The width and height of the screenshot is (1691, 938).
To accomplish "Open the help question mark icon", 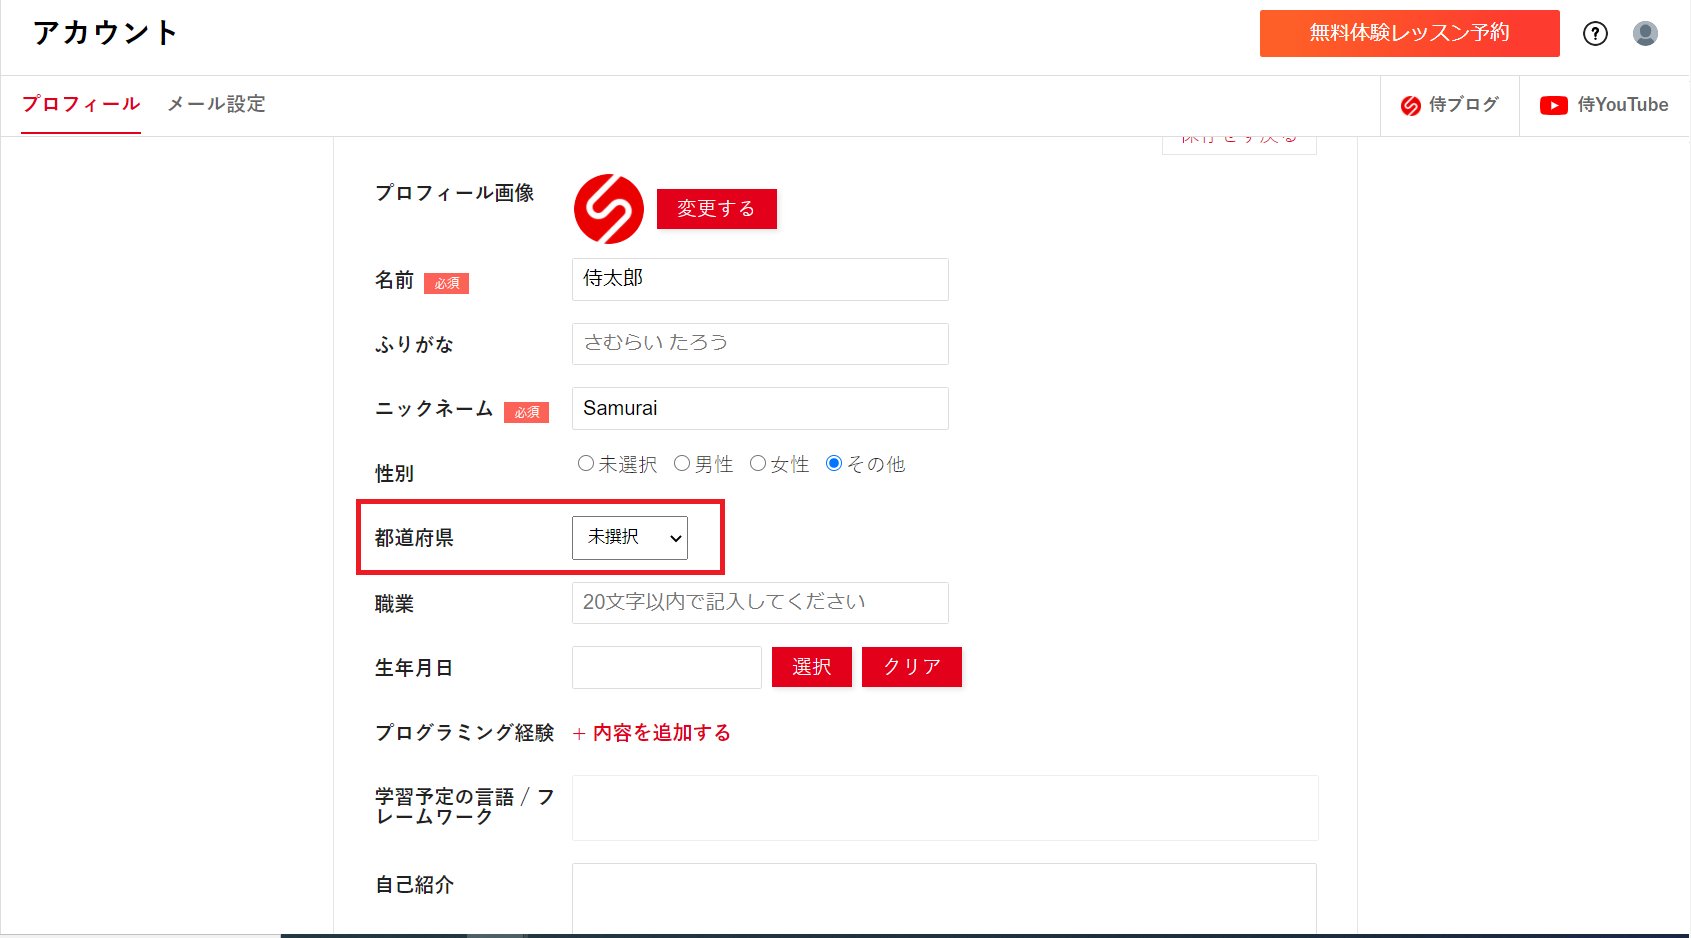I will point(1595,34).
